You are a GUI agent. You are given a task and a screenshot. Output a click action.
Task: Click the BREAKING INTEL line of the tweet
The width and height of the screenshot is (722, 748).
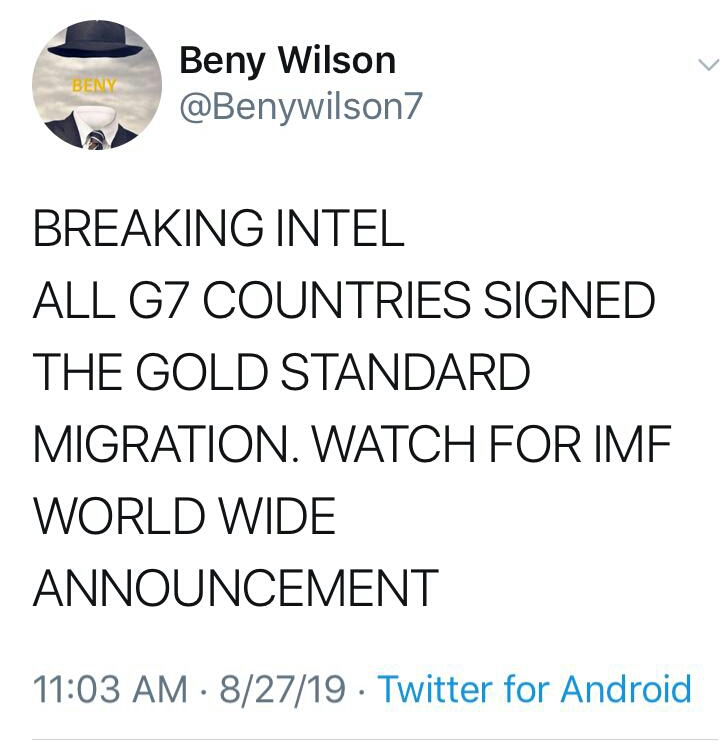point(219,229)
